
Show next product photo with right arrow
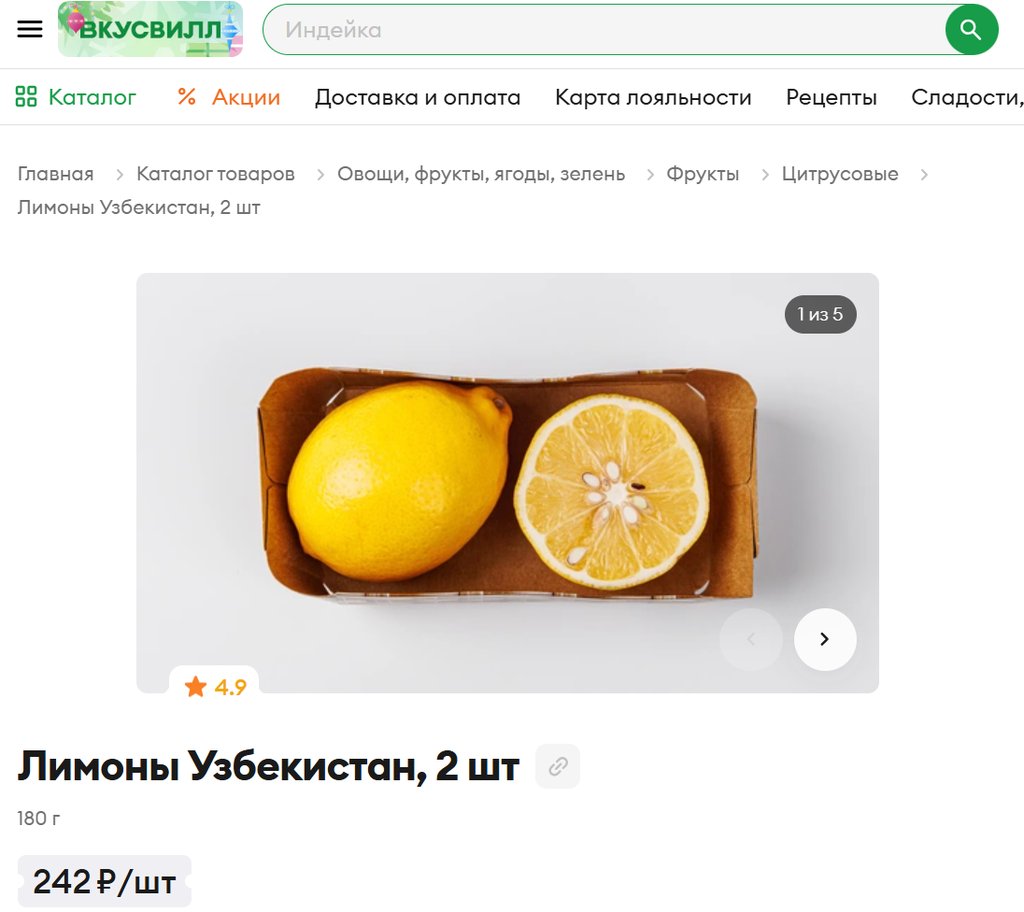[825, 639]
